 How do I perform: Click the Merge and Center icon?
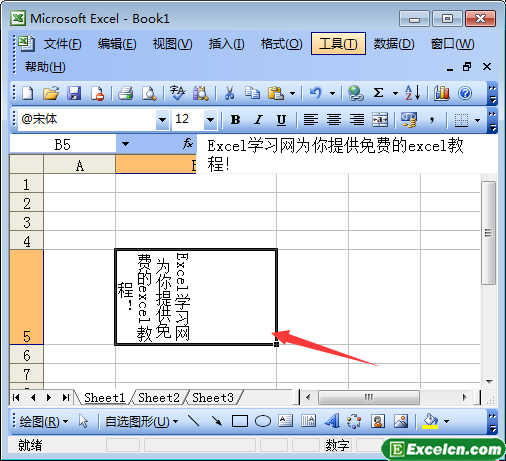coord(380,119)
